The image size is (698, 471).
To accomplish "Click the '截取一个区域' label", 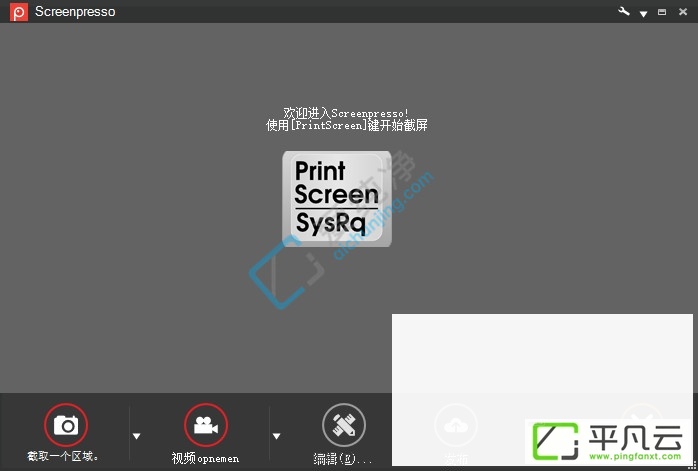I will pyautogui.click(x=63, y=456).
